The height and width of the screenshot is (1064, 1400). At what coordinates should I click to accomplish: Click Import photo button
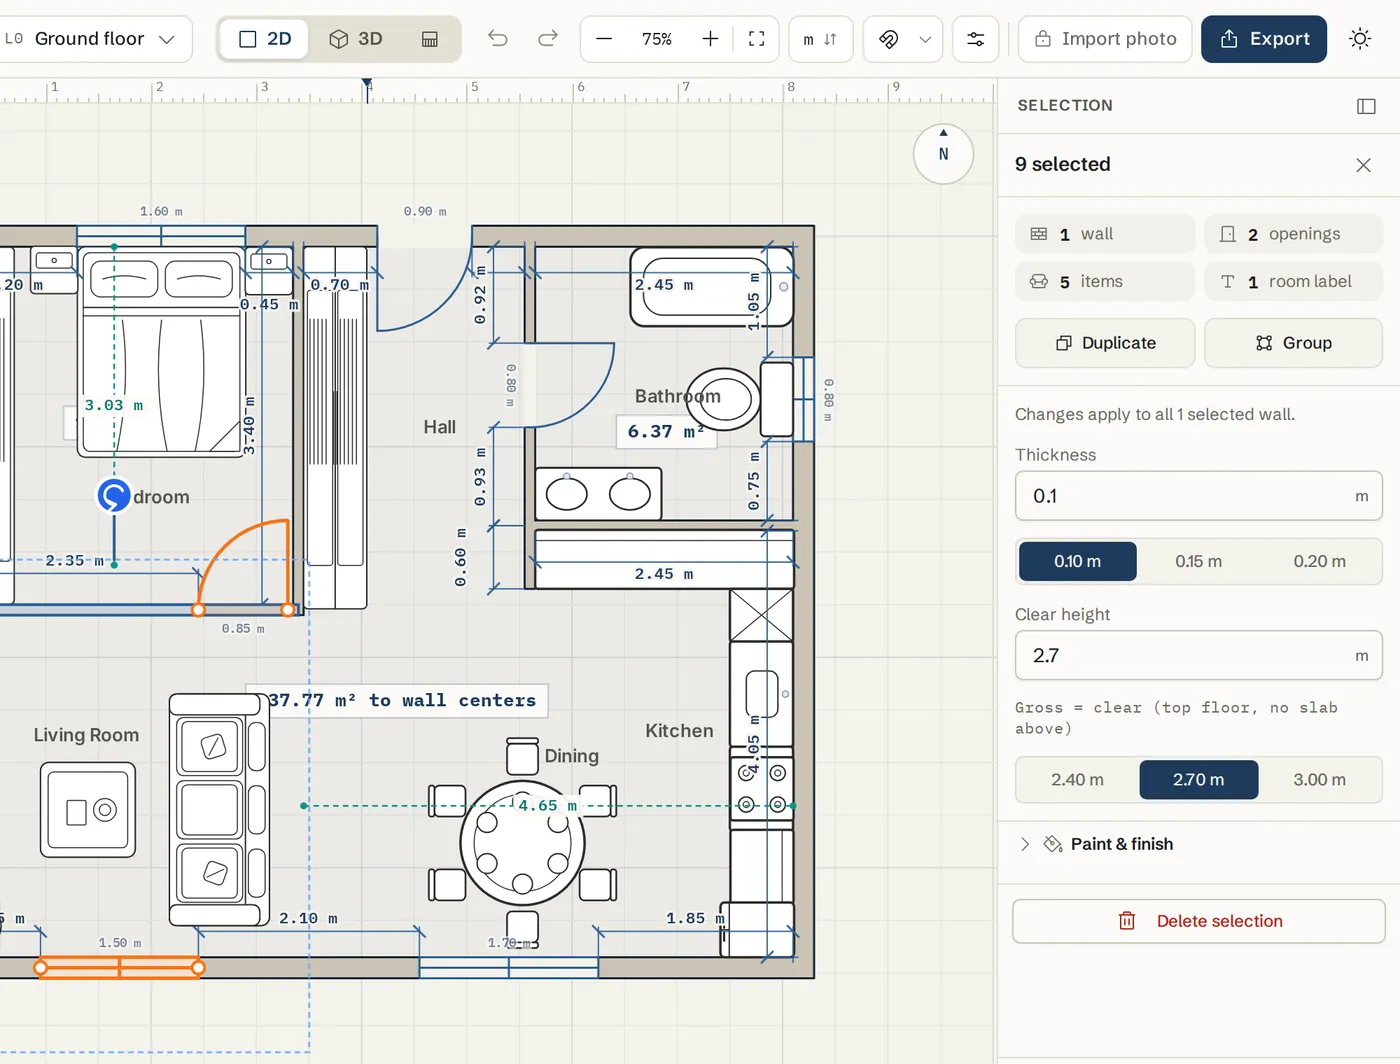1105,39
